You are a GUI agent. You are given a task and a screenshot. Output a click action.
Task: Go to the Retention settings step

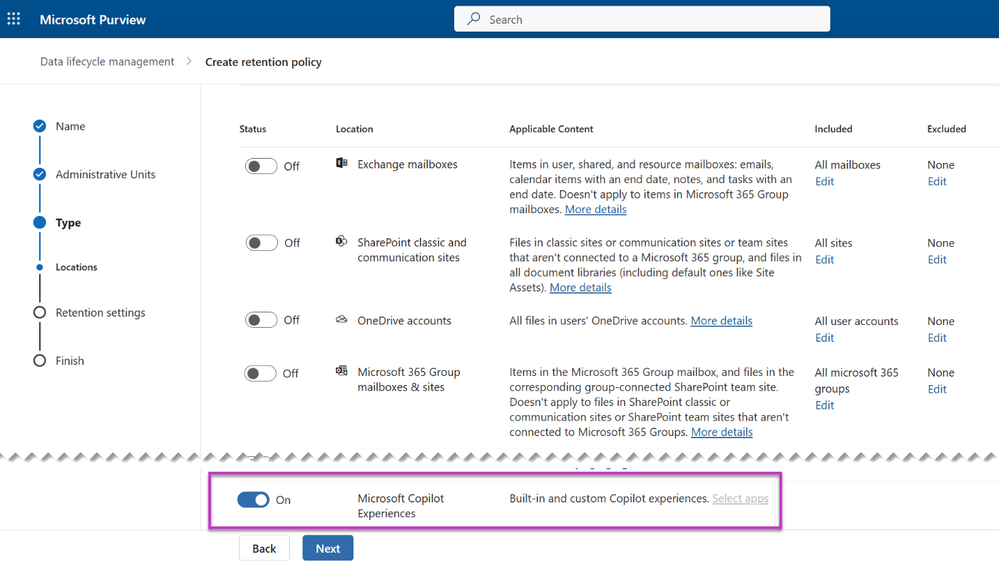click(x=100, y=313)
